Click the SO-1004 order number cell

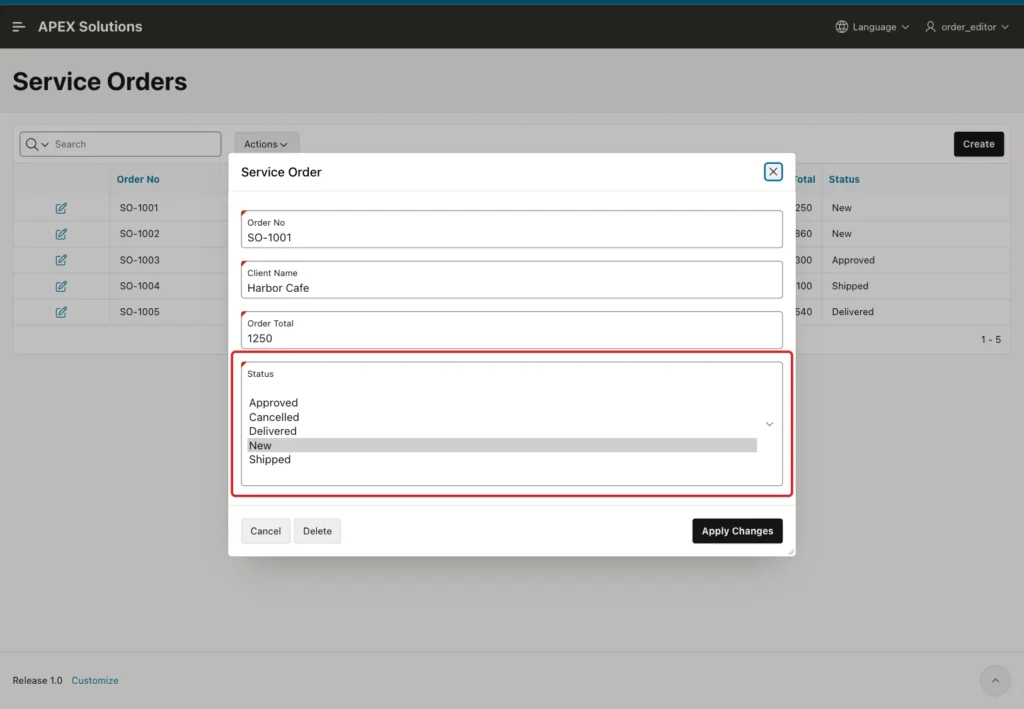click(x=139, y=286)
